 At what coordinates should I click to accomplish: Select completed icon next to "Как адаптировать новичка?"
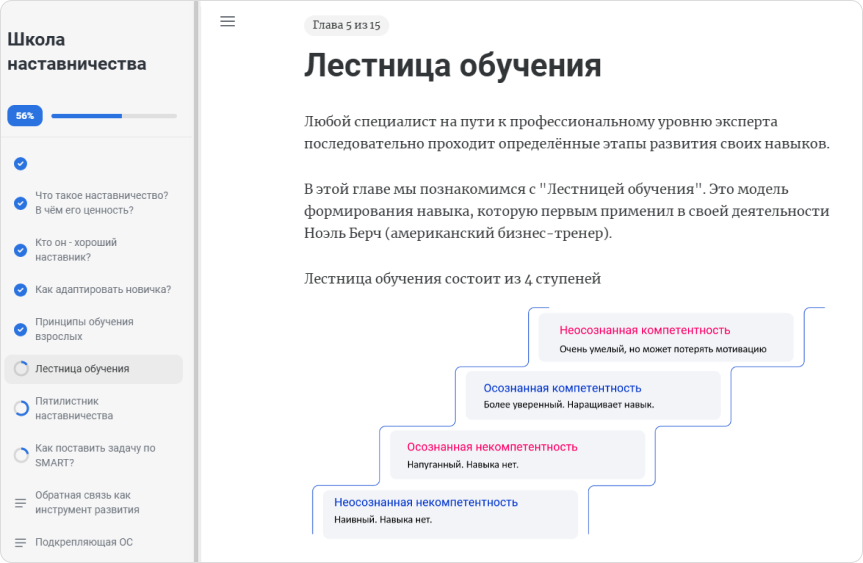[20, 290]
